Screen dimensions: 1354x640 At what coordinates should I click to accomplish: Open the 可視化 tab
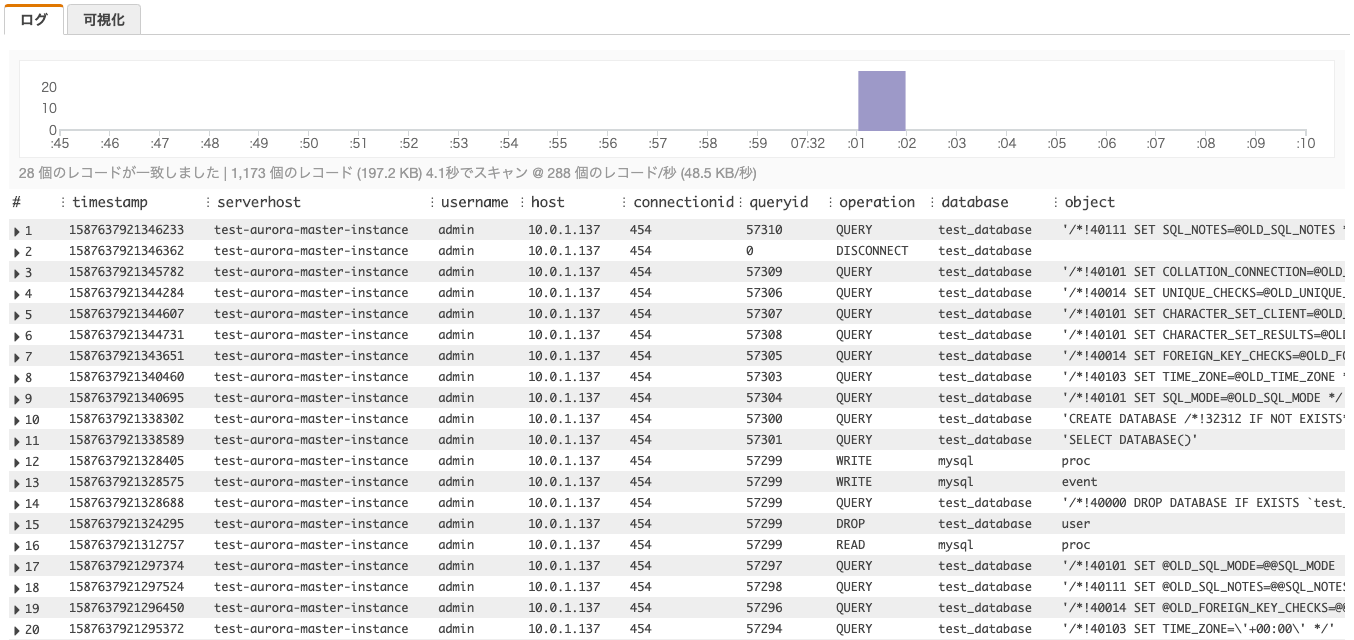point(103,19)
